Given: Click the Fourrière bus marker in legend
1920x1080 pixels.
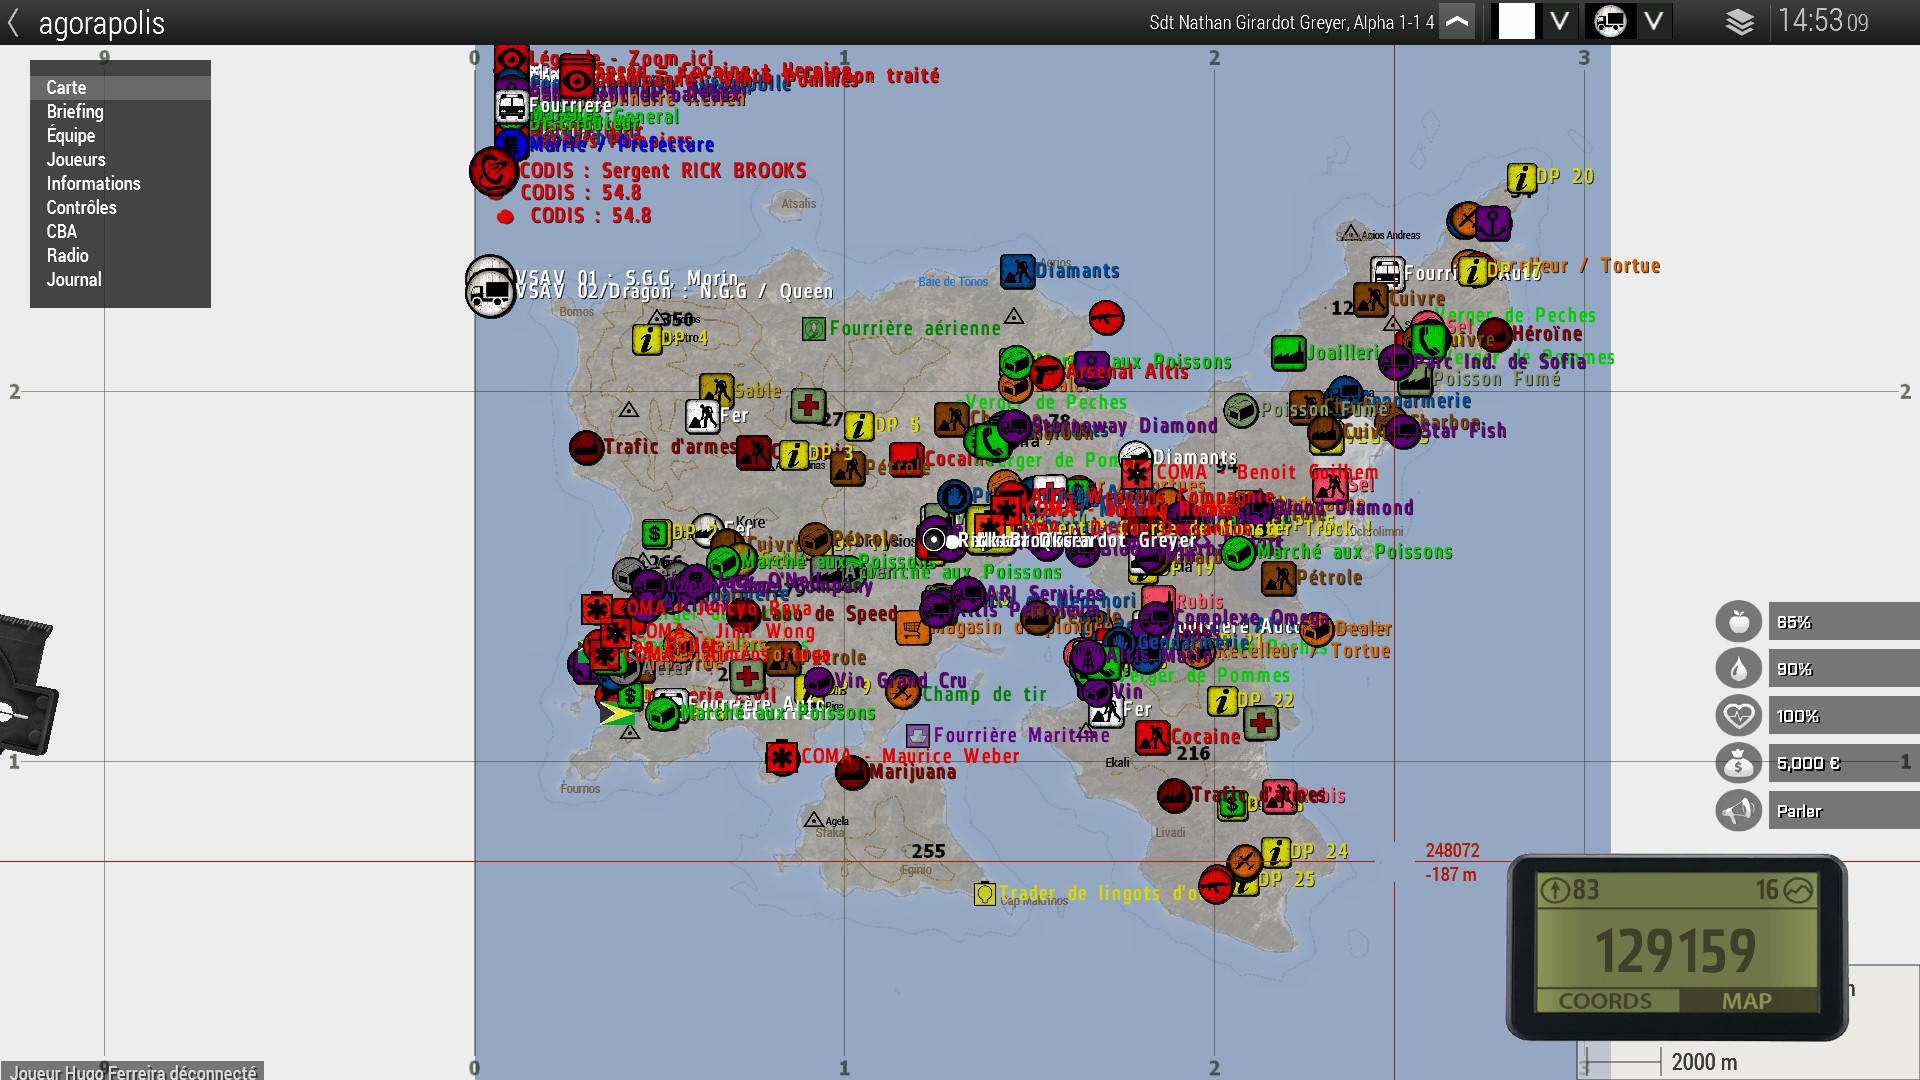Looking at the screenshot, I should (x=511, y=106).
